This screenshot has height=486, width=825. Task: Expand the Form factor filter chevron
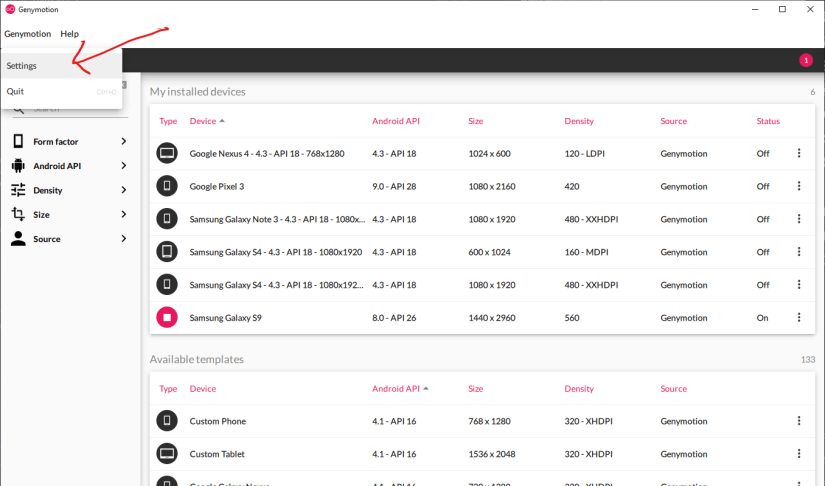(x=124, y=141)
